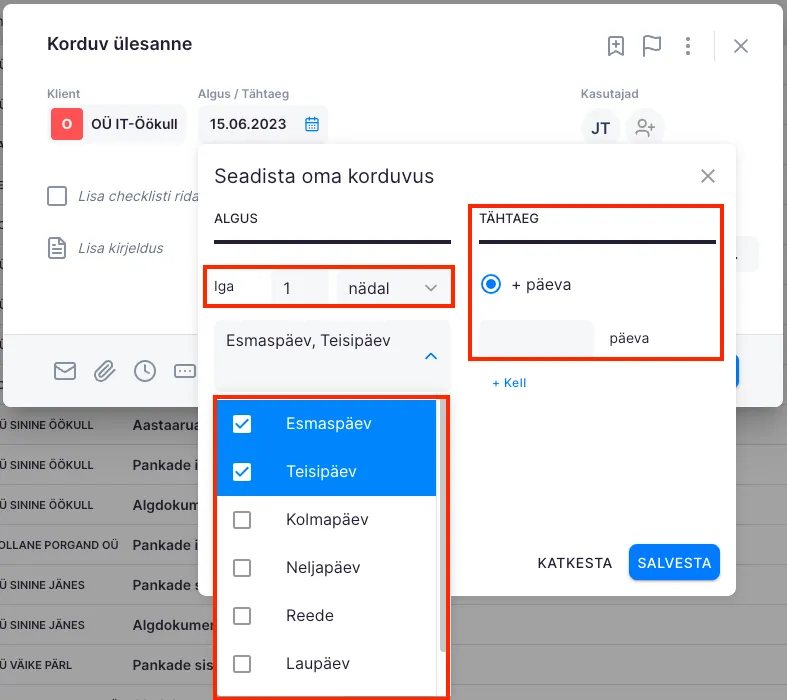Click the clock time icon
This screenshot has height=700, width=787.
coord(145,371)
